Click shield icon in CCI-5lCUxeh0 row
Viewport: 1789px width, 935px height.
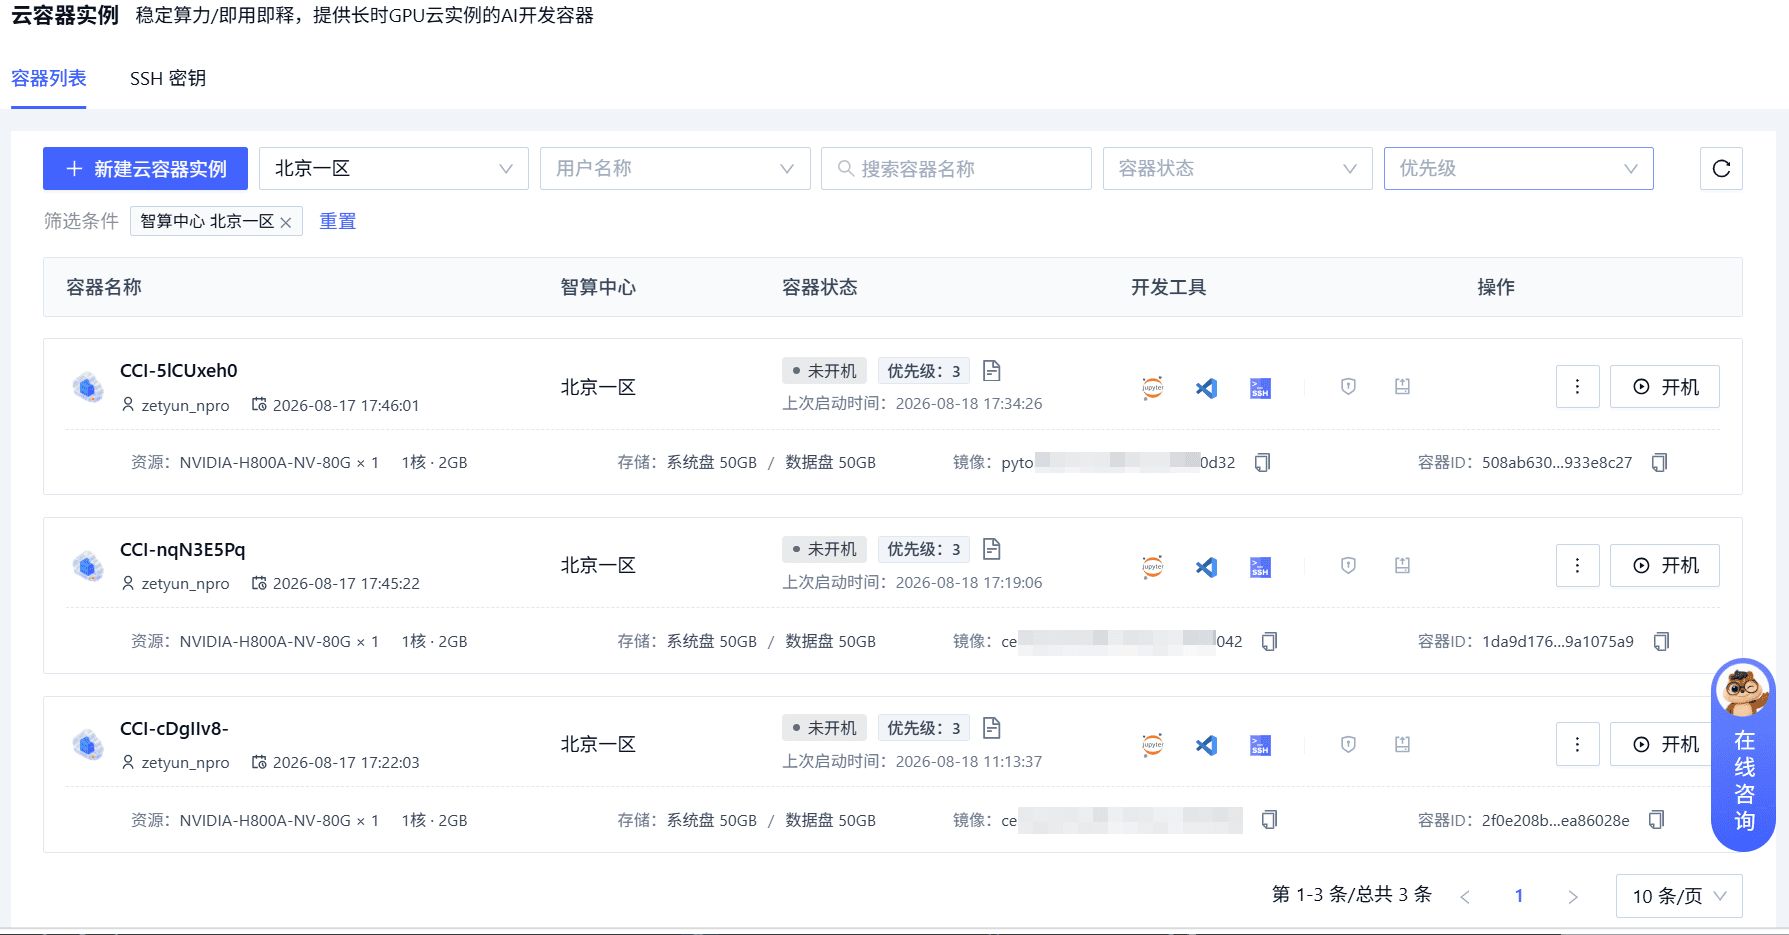click(1348, 387)
